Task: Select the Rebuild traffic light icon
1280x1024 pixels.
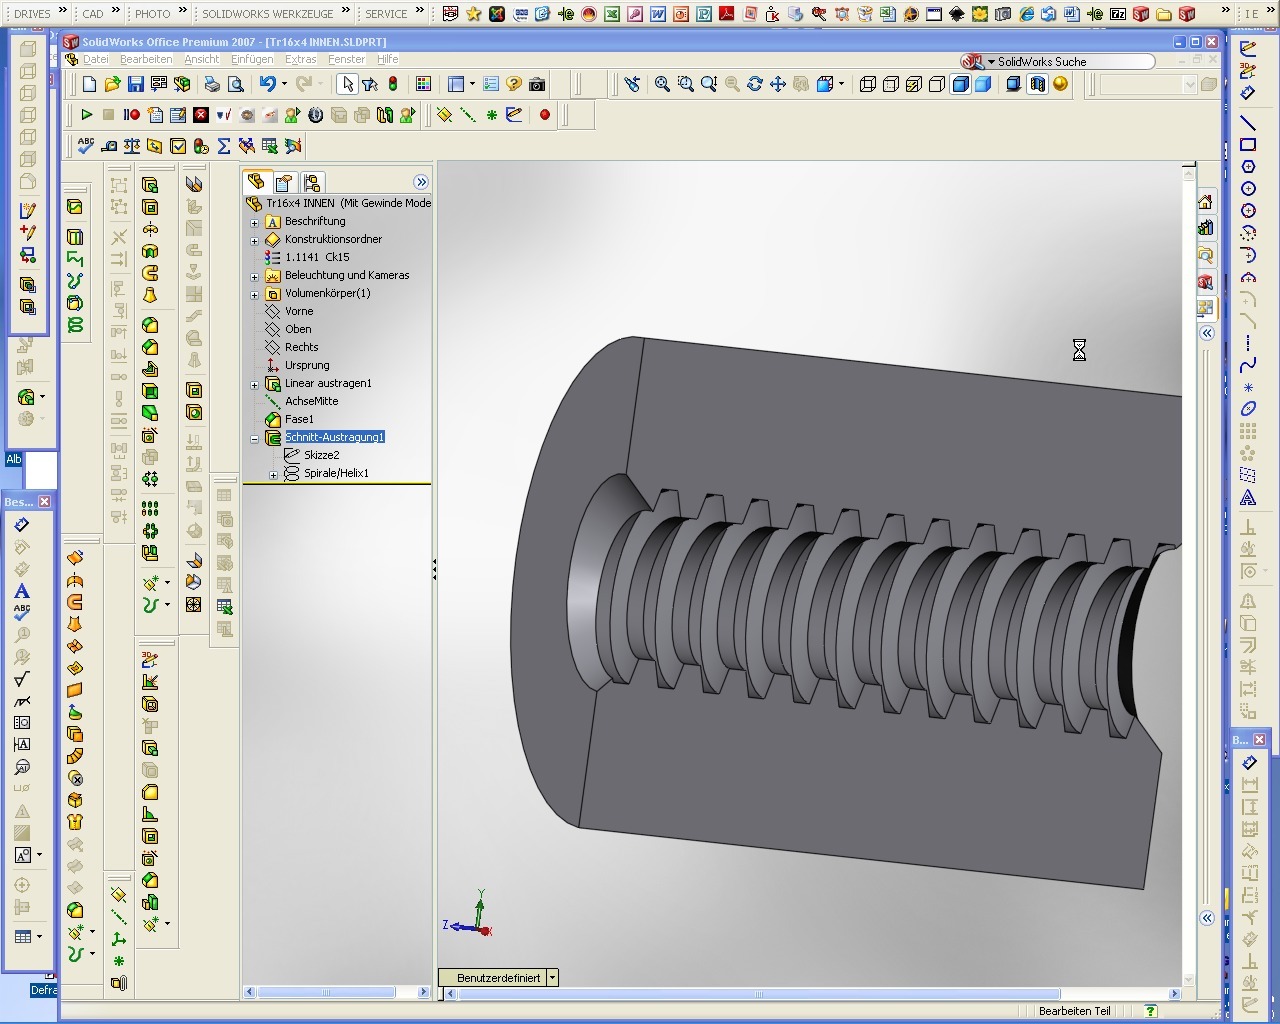Action: pyautogui.click(x=393, y=84)
